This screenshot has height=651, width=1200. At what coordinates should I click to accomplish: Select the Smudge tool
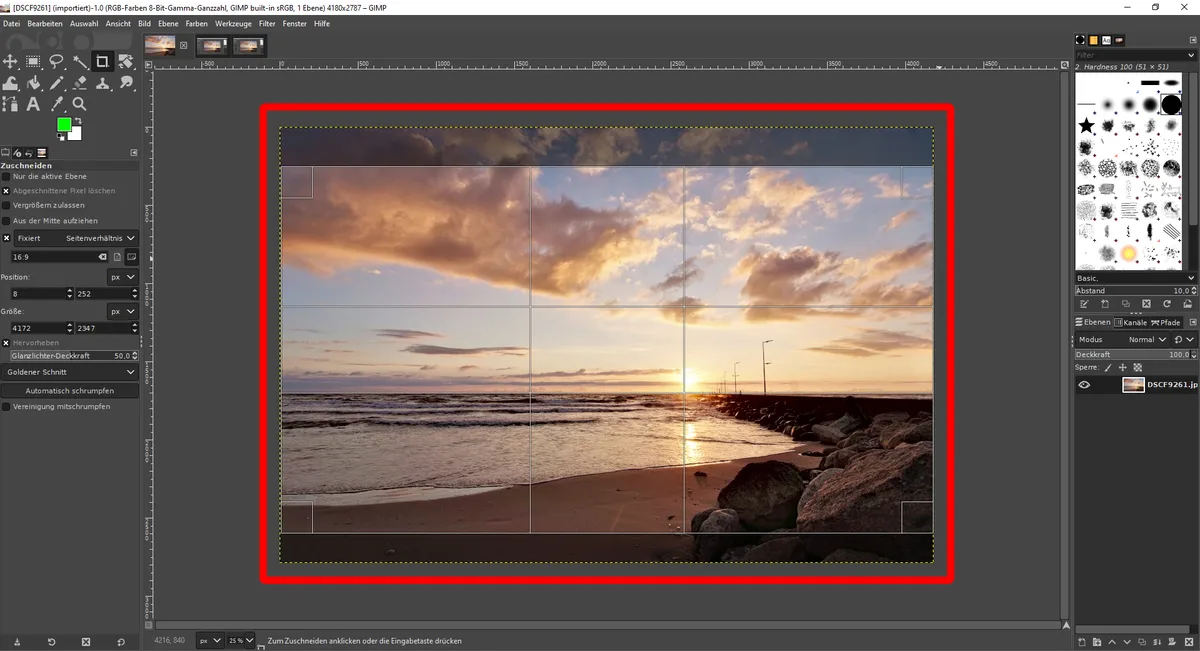(x=125, y=83)
